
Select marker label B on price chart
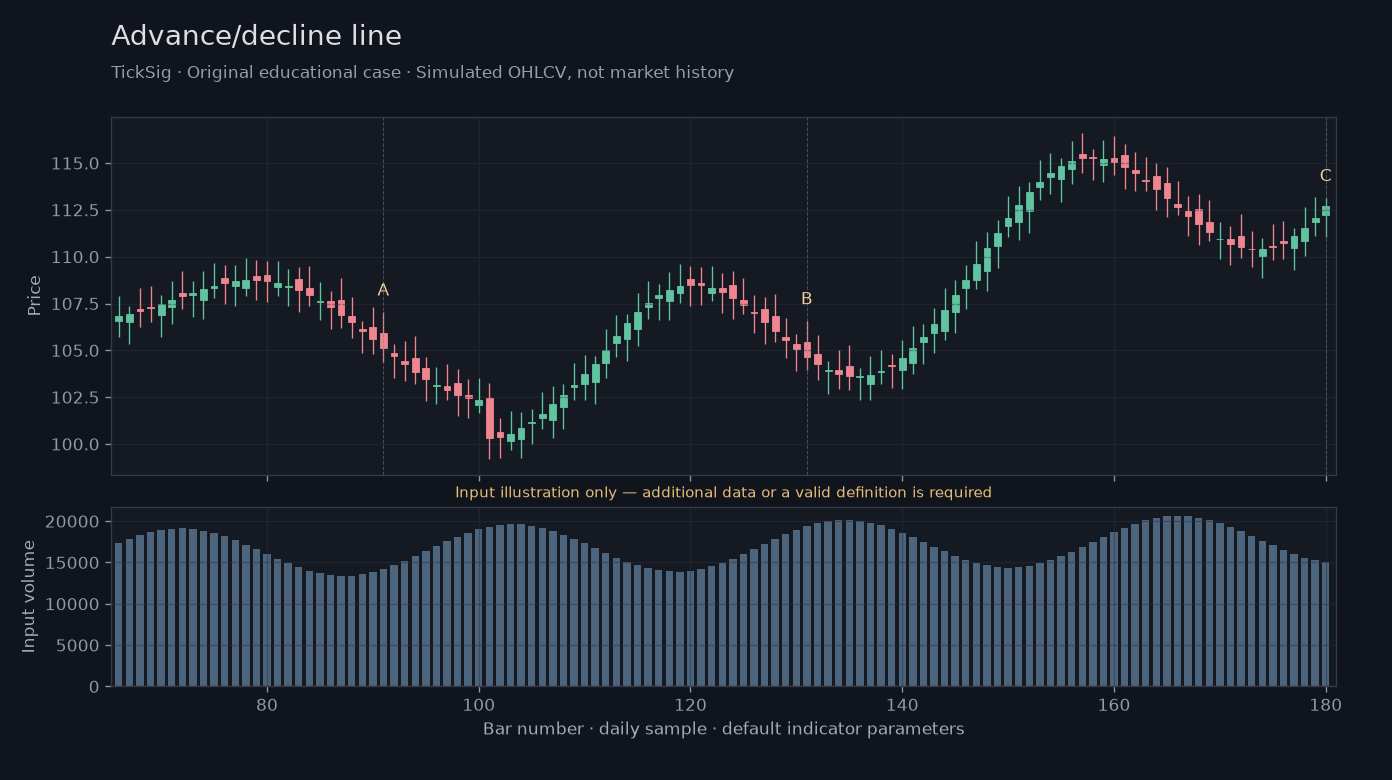click(806, 299)
